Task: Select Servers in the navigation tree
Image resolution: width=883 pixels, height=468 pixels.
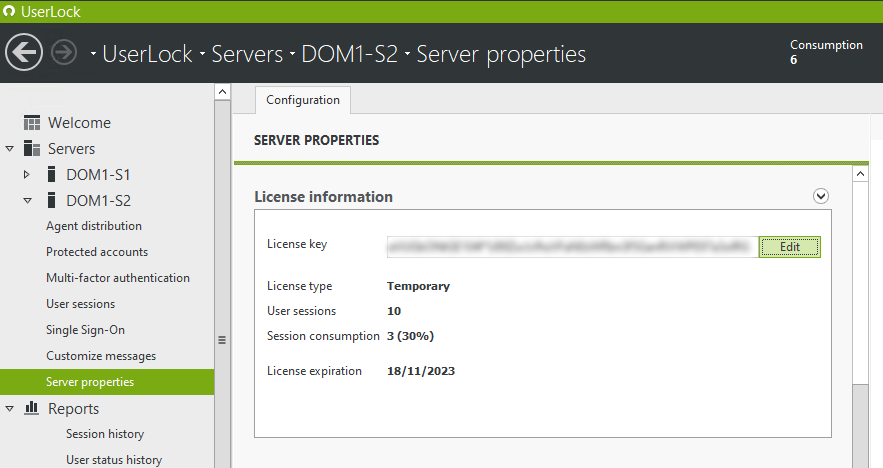Action: (x=72, y=149)
